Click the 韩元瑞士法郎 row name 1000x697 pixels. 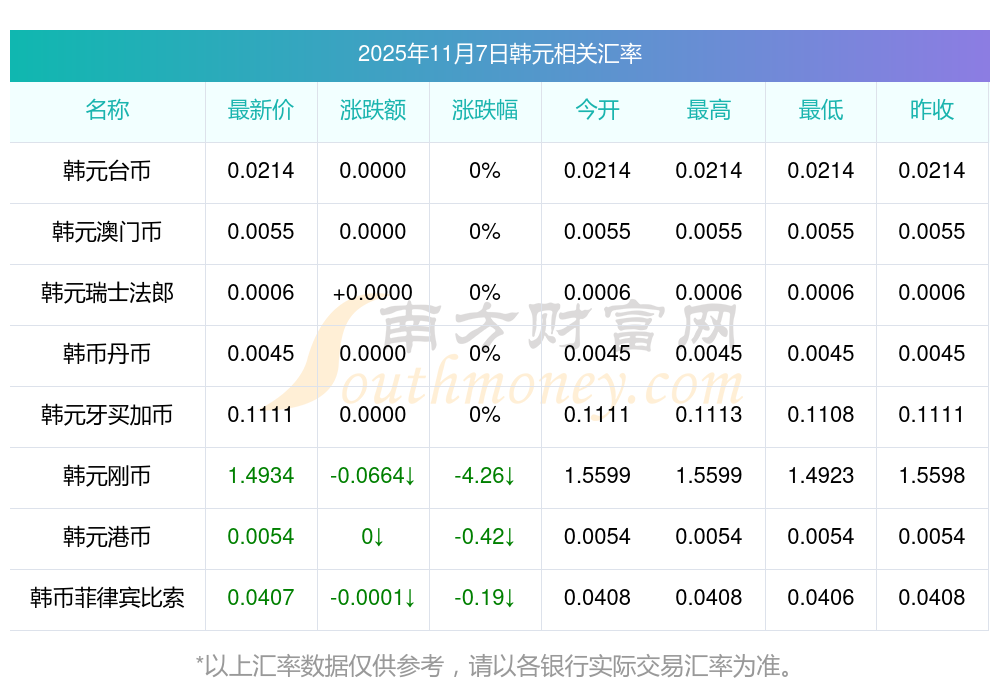107,293
